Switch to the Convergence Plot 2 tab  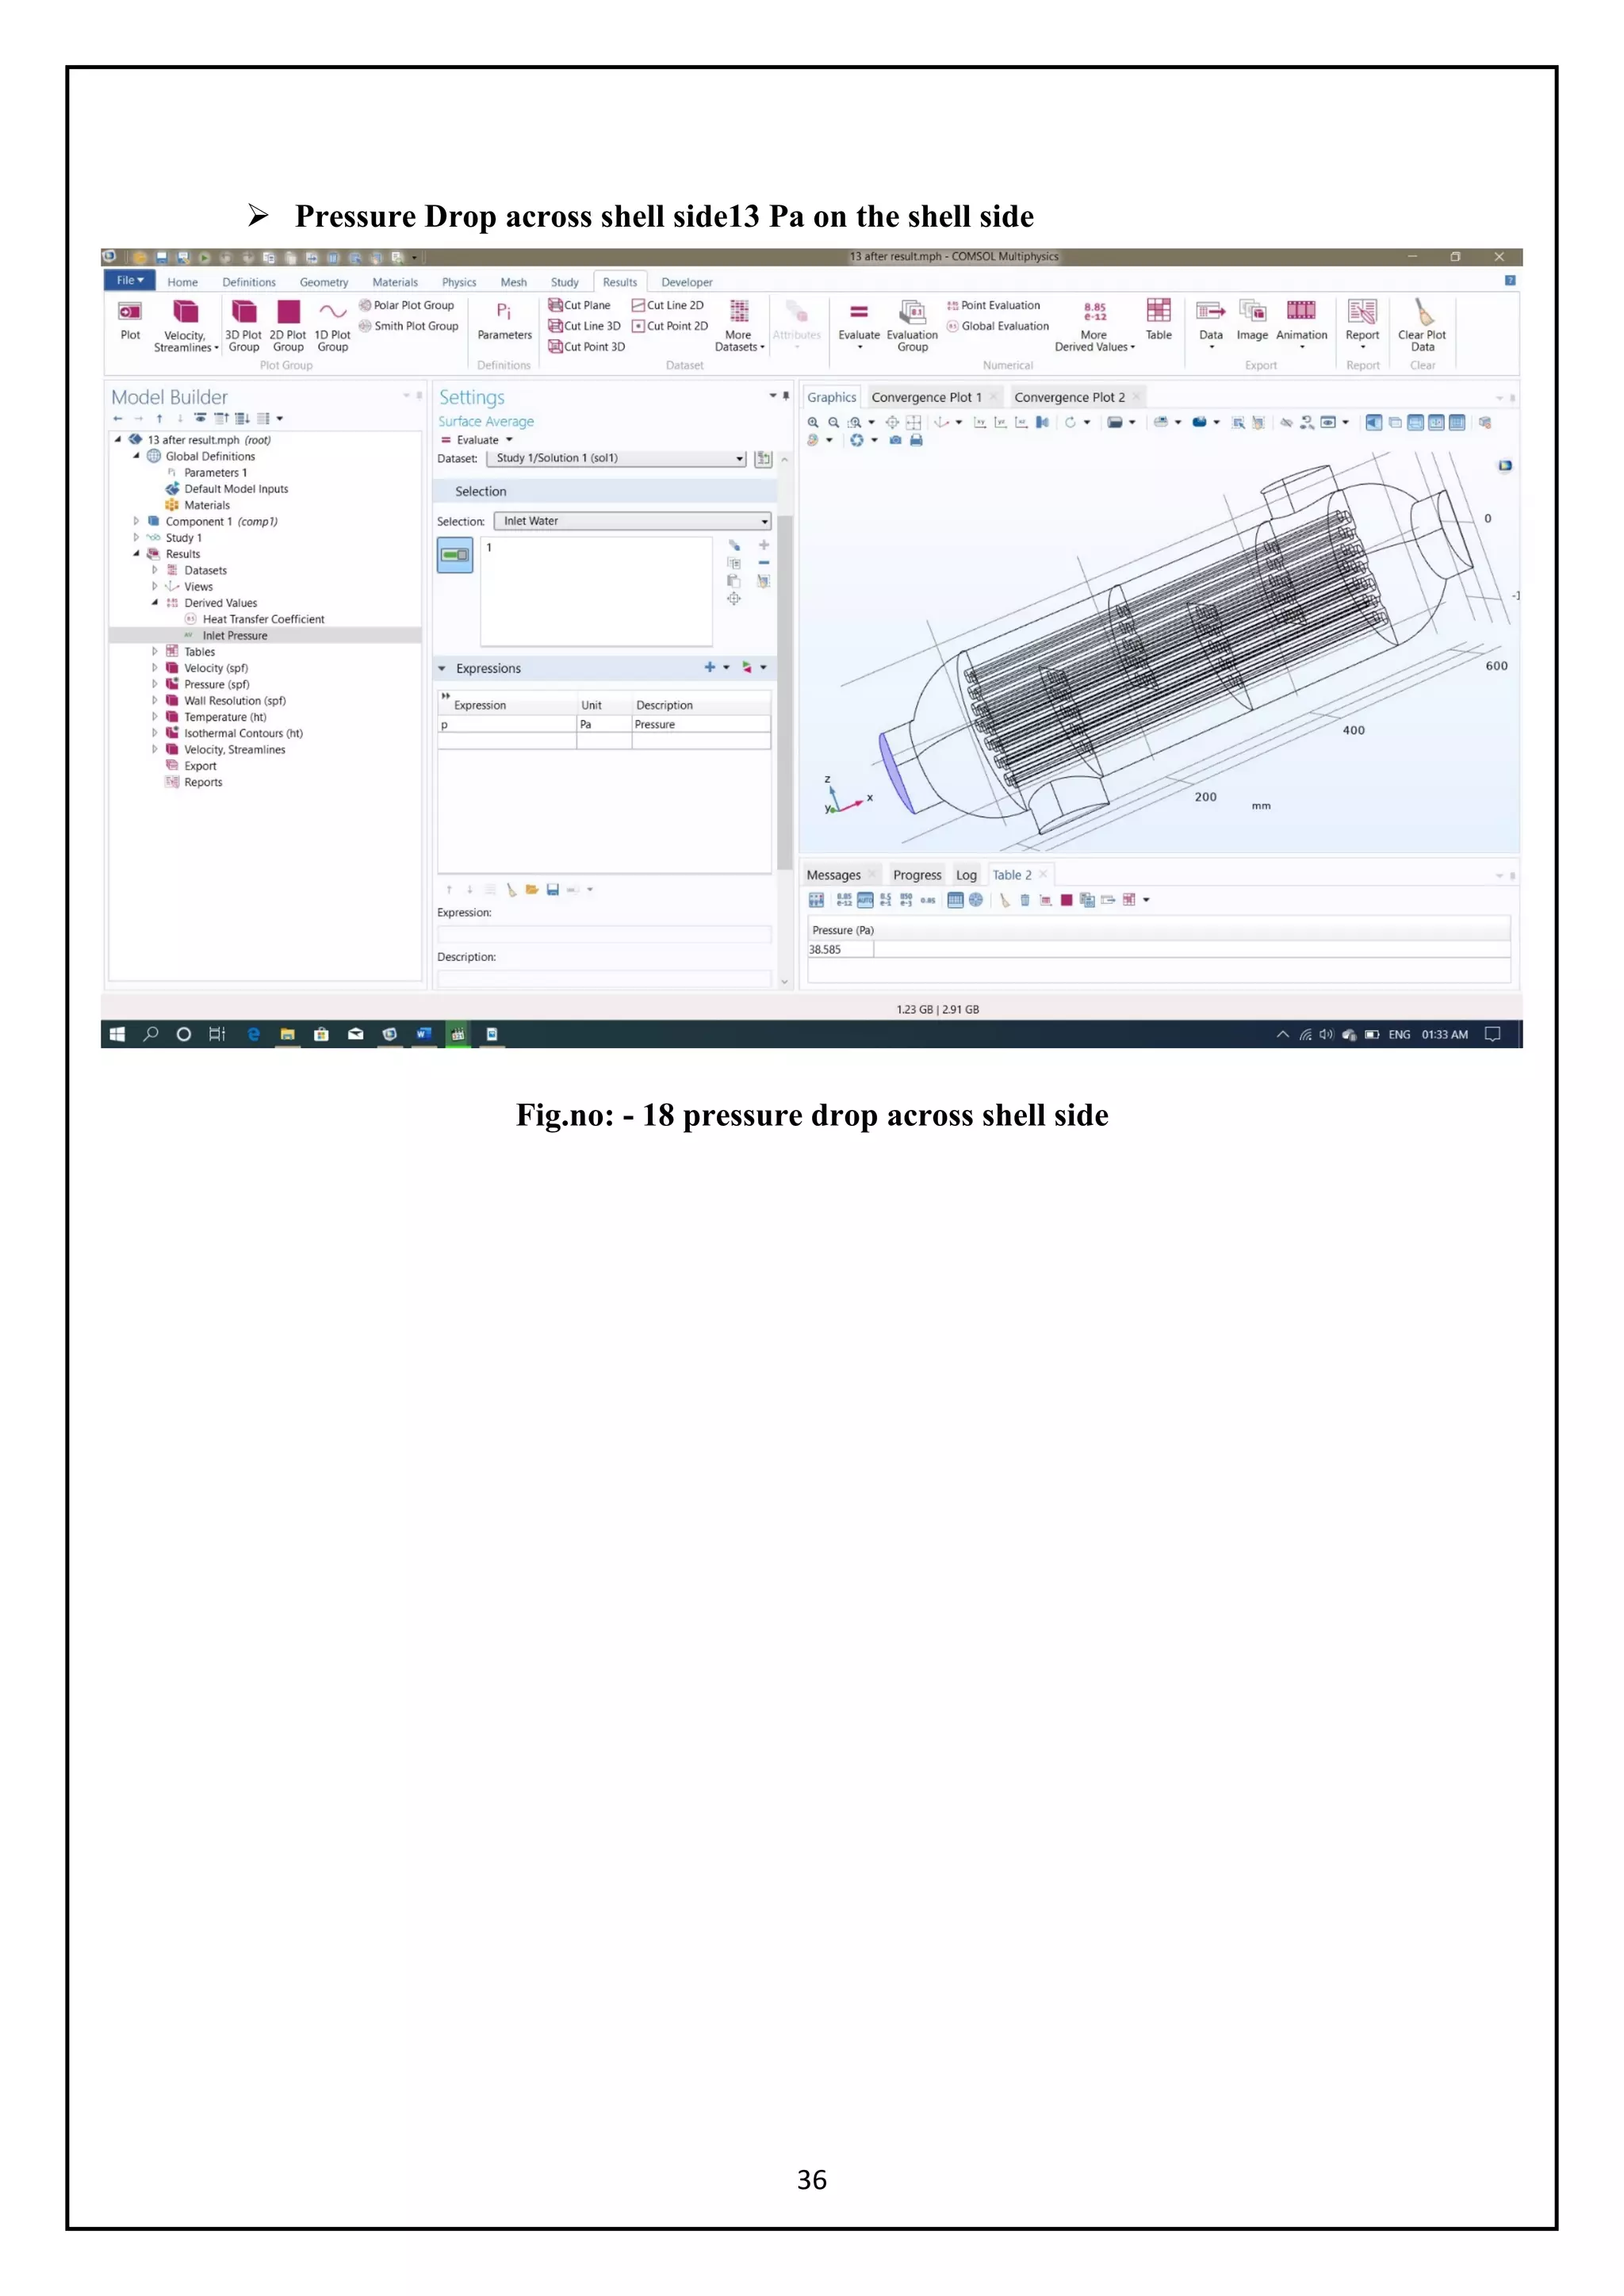[1068, 397]
